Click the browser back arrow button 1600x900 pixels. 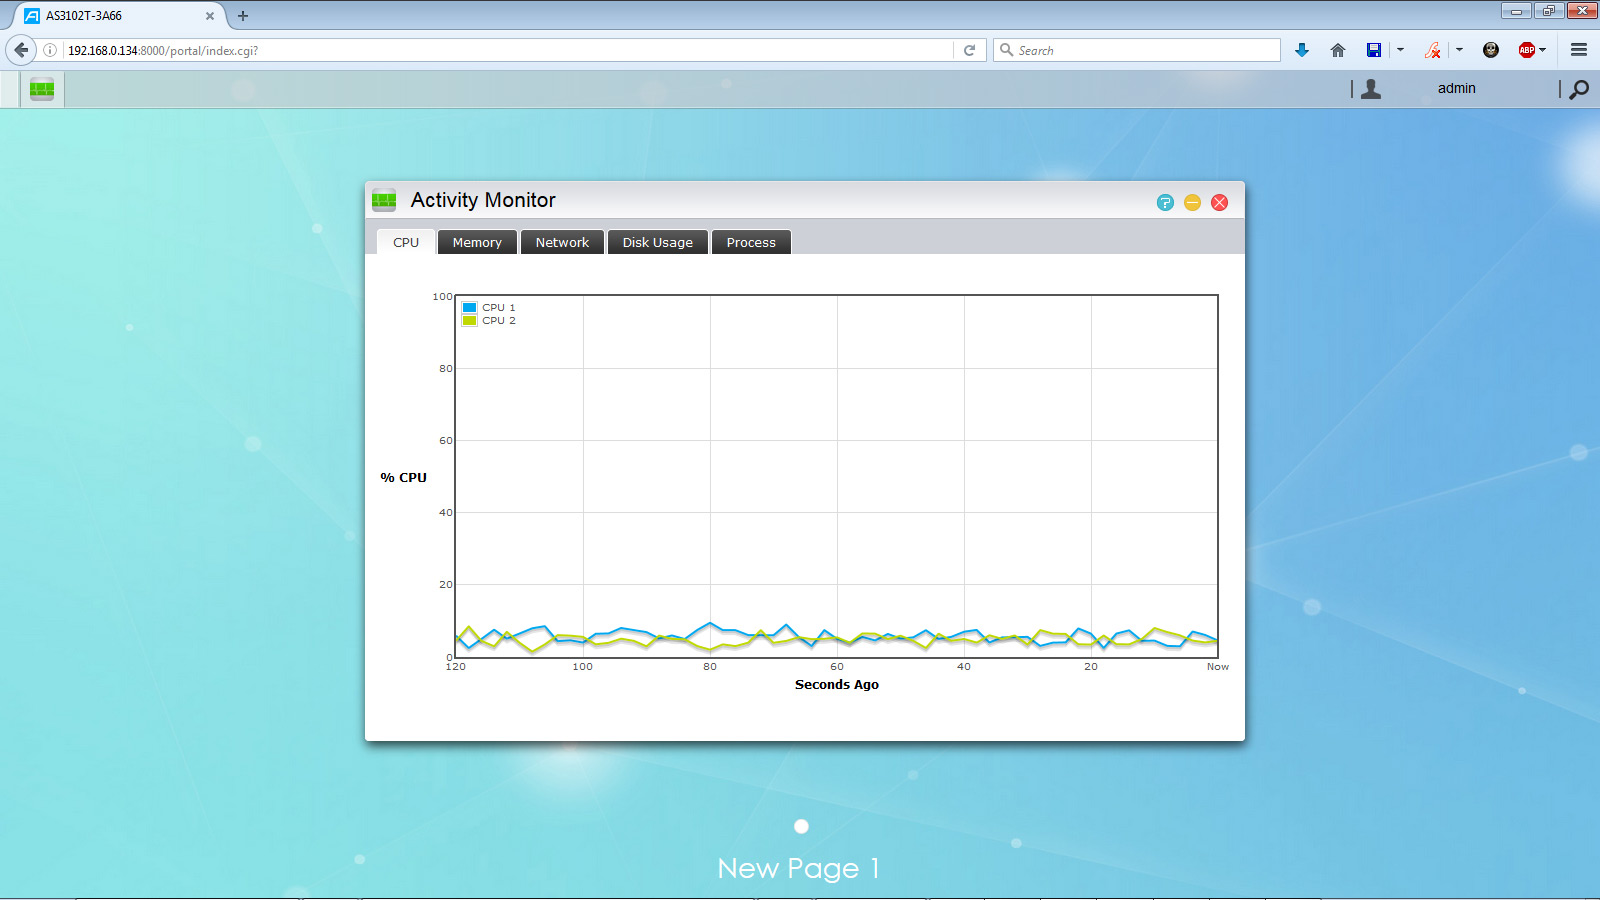click(21, 50)
